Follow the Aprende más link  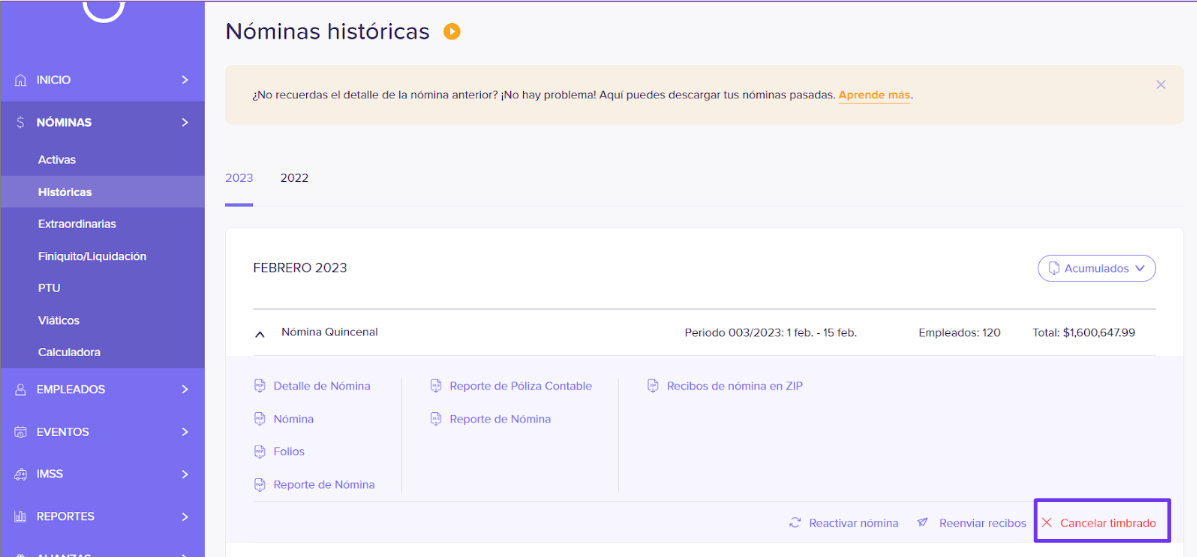874,96
